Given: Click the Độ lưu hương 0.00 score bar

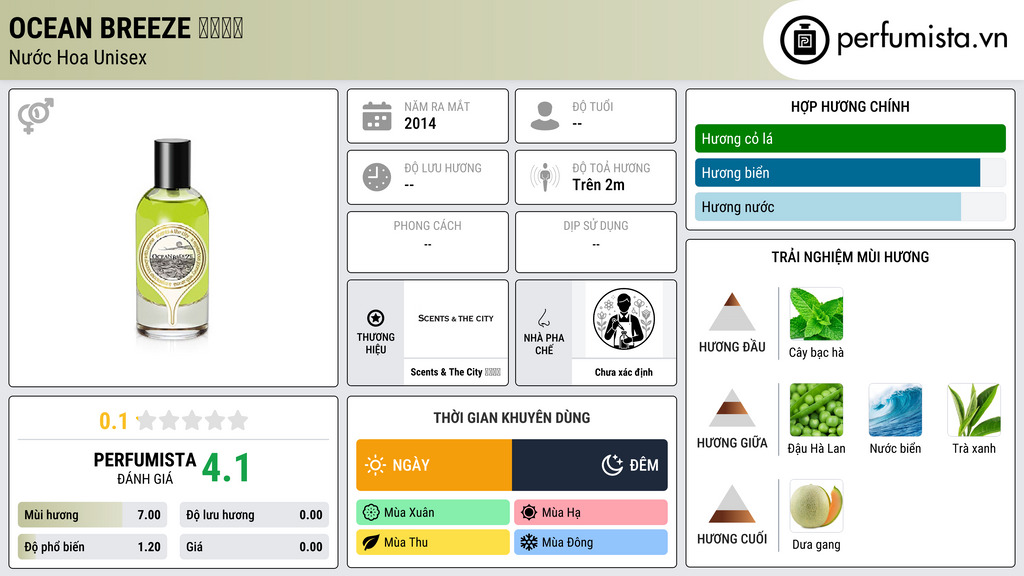Looking at the screenshot, I should [x=254, y=515].
